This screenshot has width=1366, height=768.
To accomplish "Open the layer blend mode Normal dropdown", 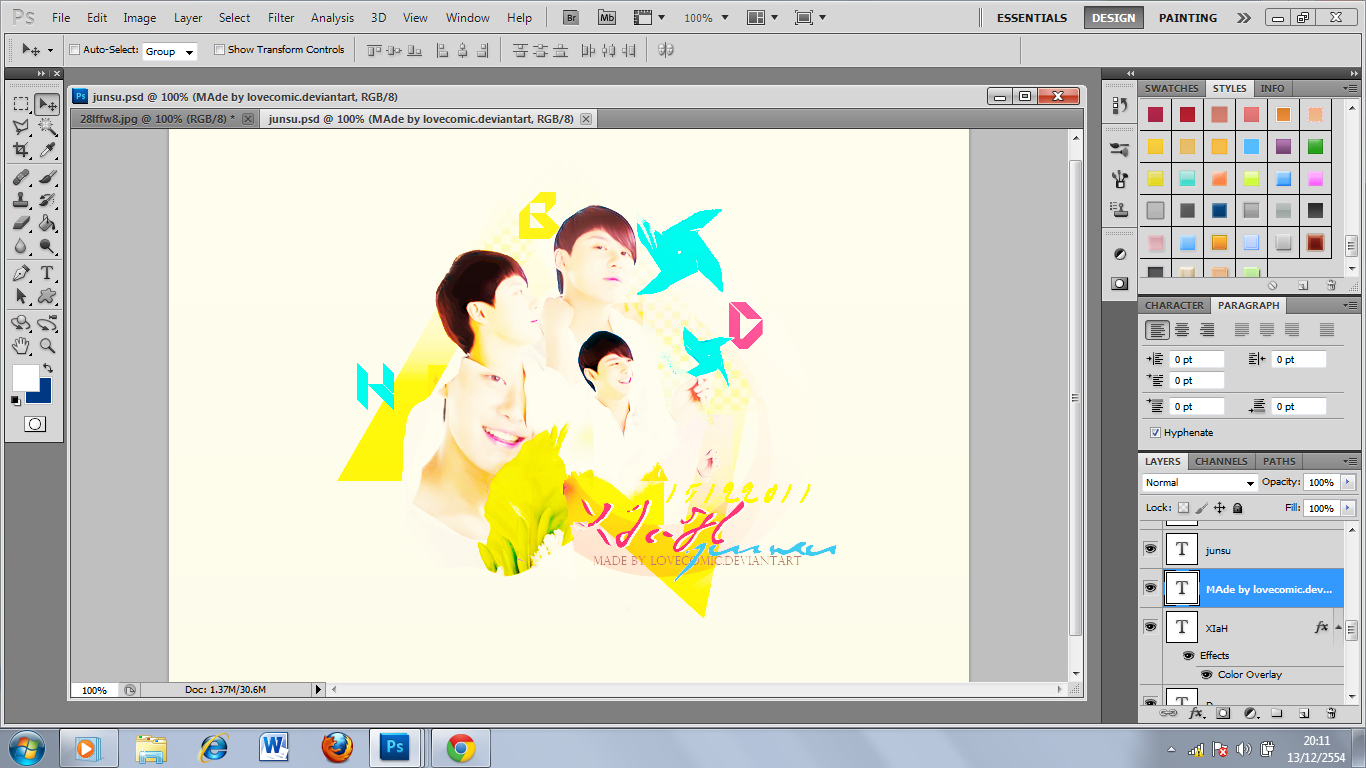I will pyautogui.click(x=1200, y=483).
